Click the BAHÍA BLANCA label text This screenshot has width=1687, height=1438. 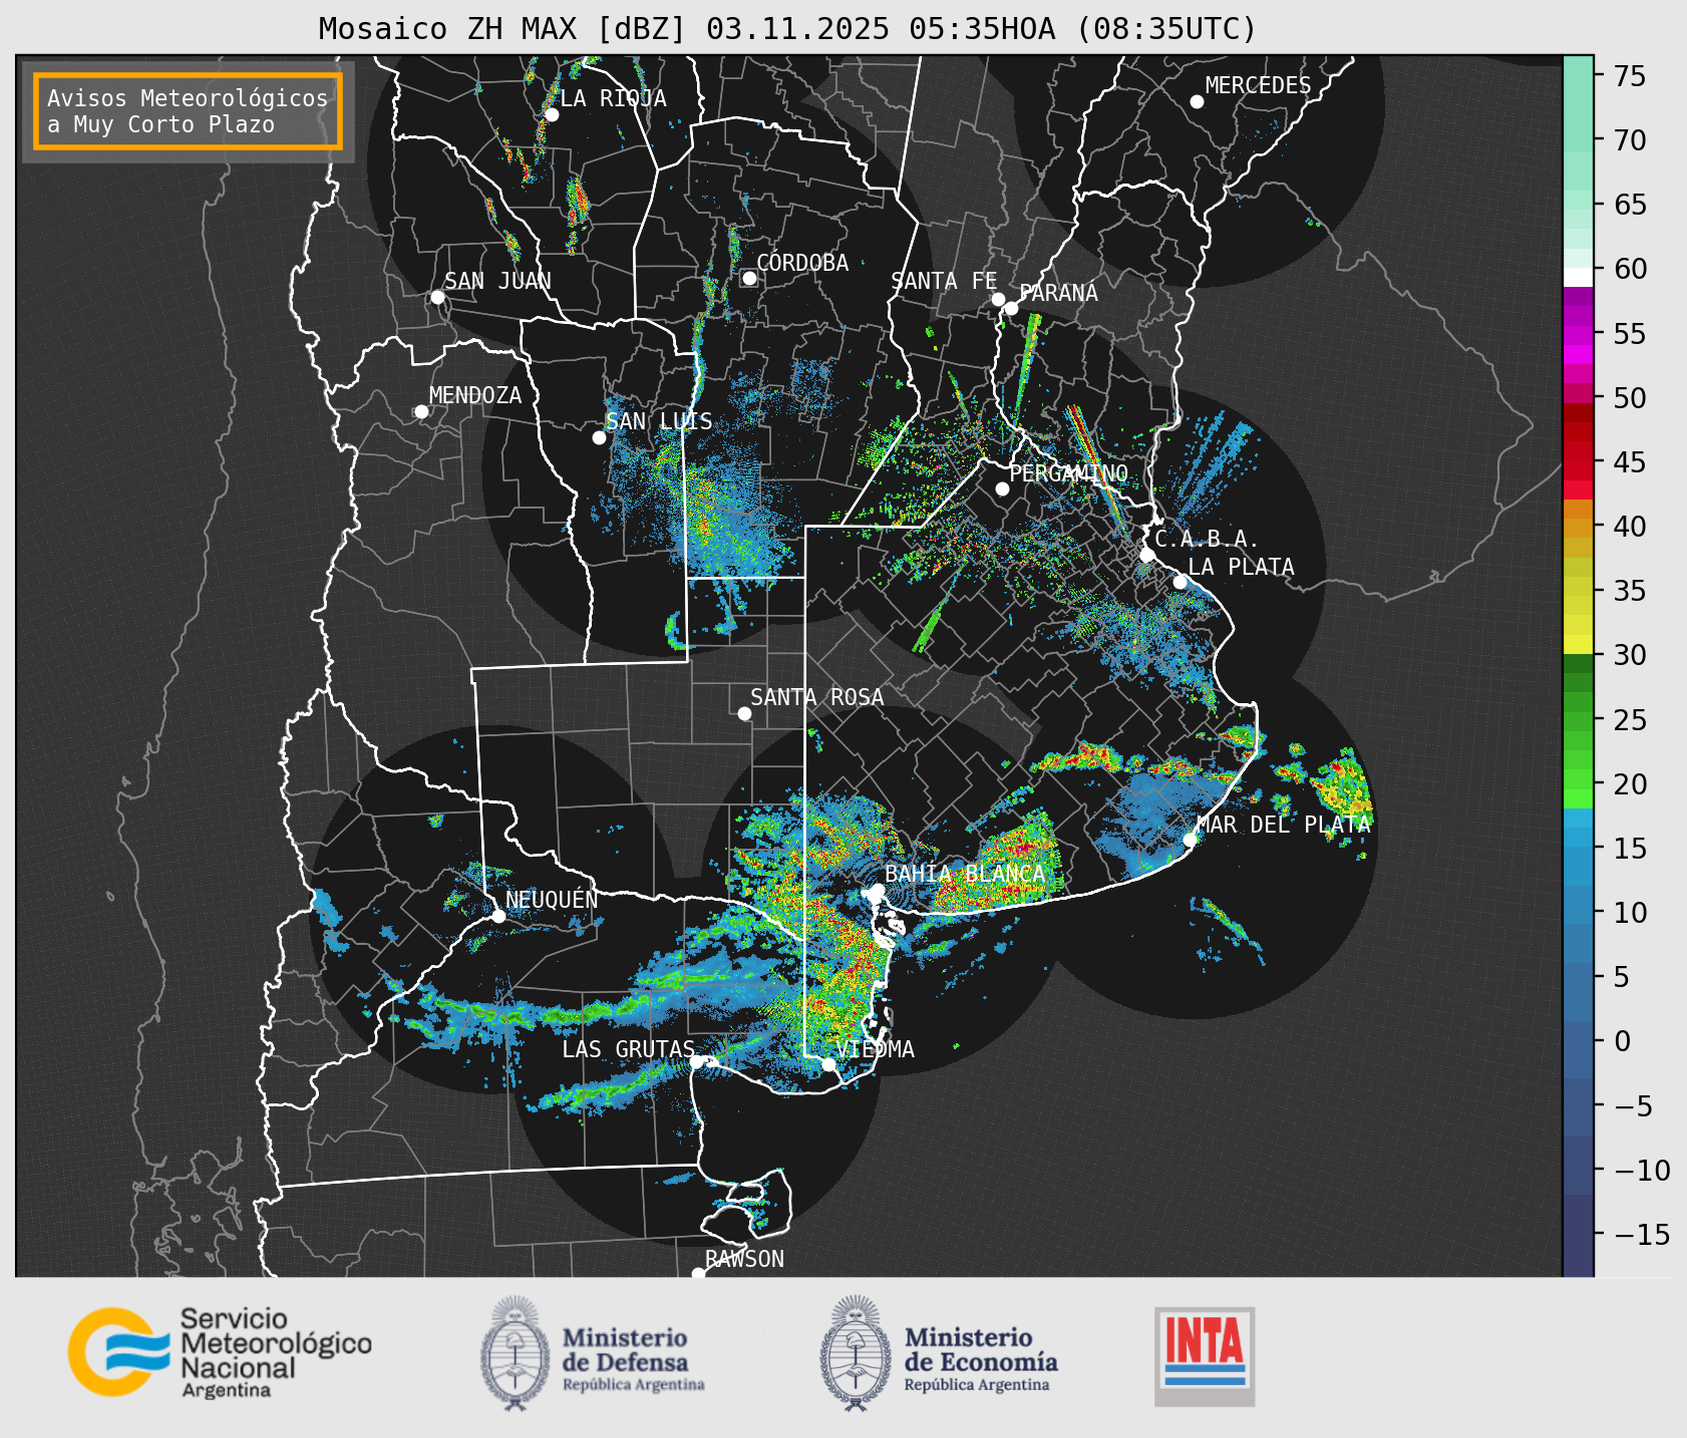click(x=965, y=874)
